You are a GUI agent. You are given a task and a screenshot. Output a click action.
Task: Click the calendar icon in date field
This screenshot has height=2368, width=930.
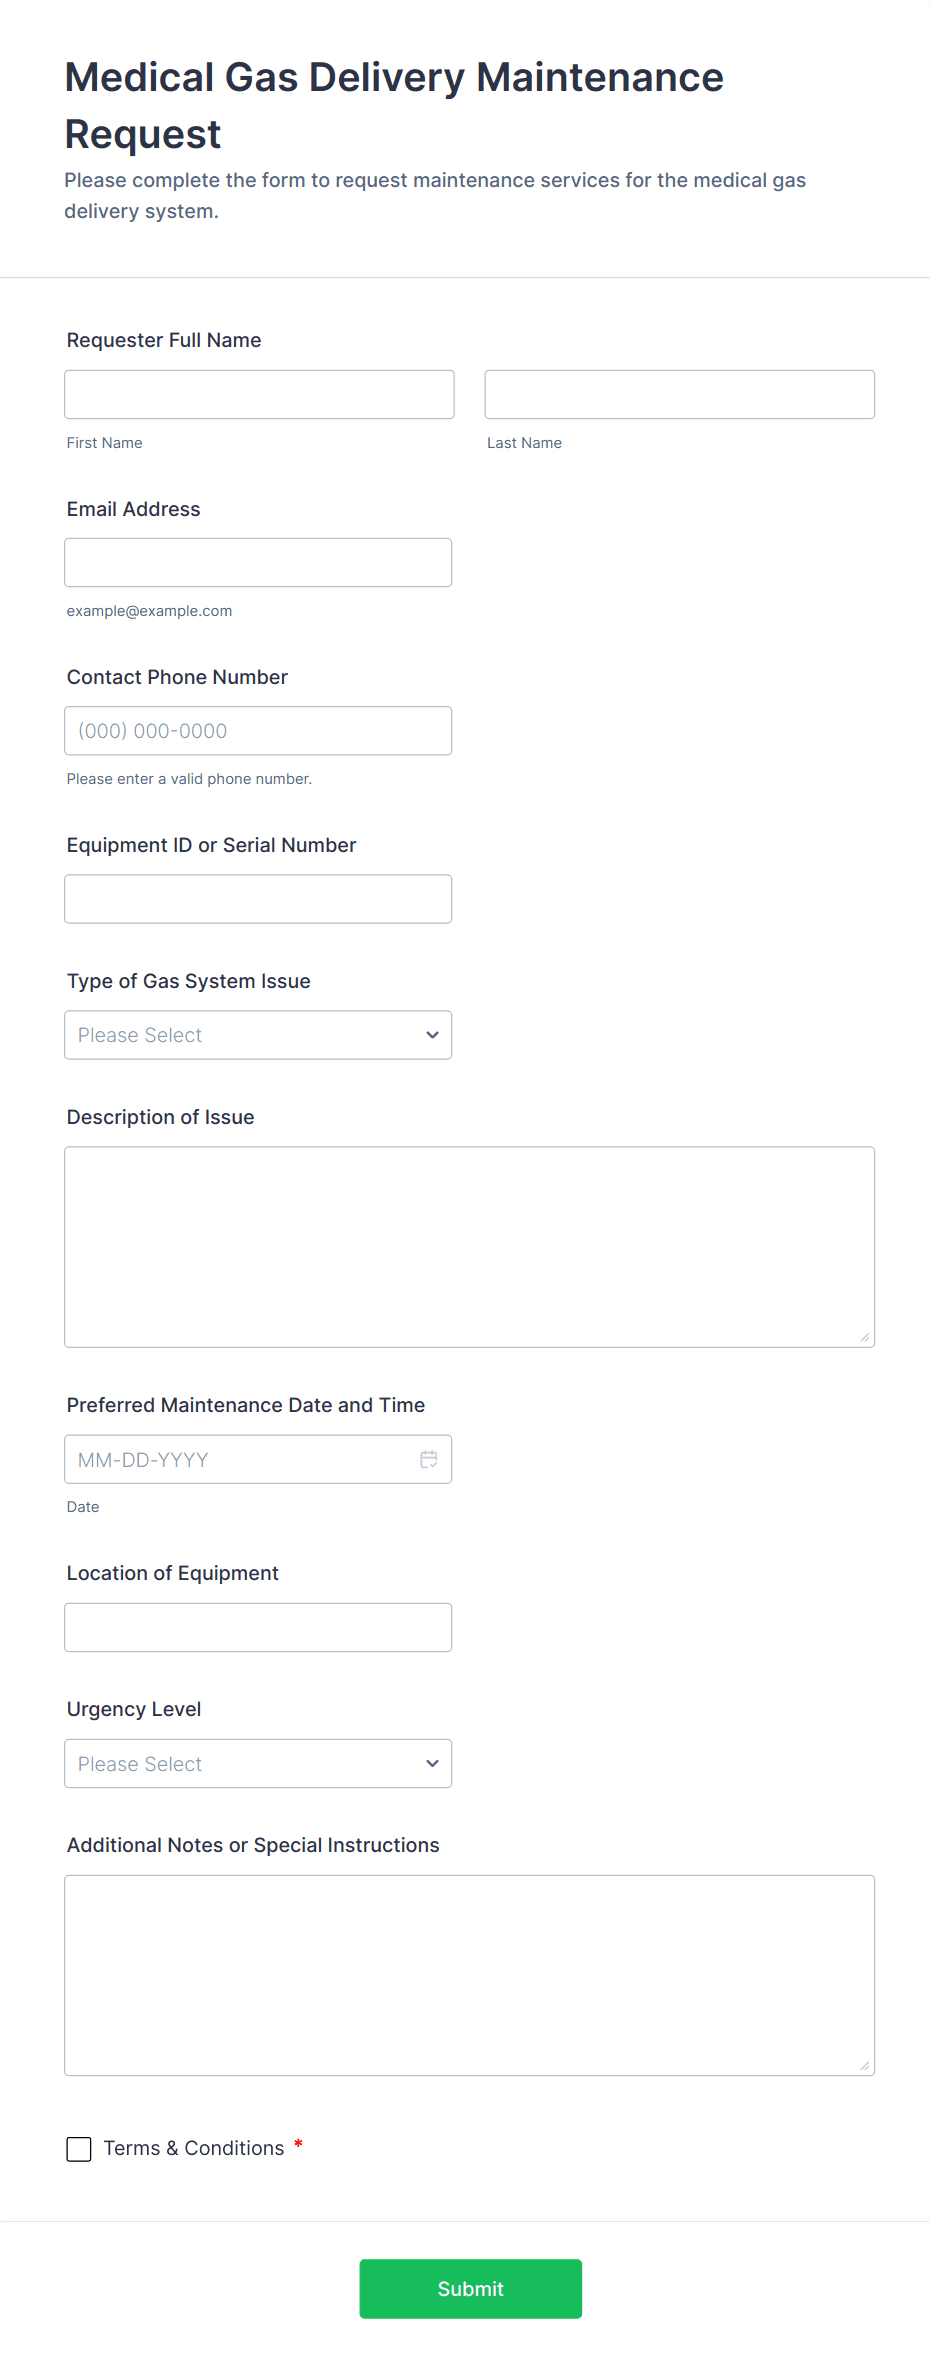click(x=429, y=1459)
